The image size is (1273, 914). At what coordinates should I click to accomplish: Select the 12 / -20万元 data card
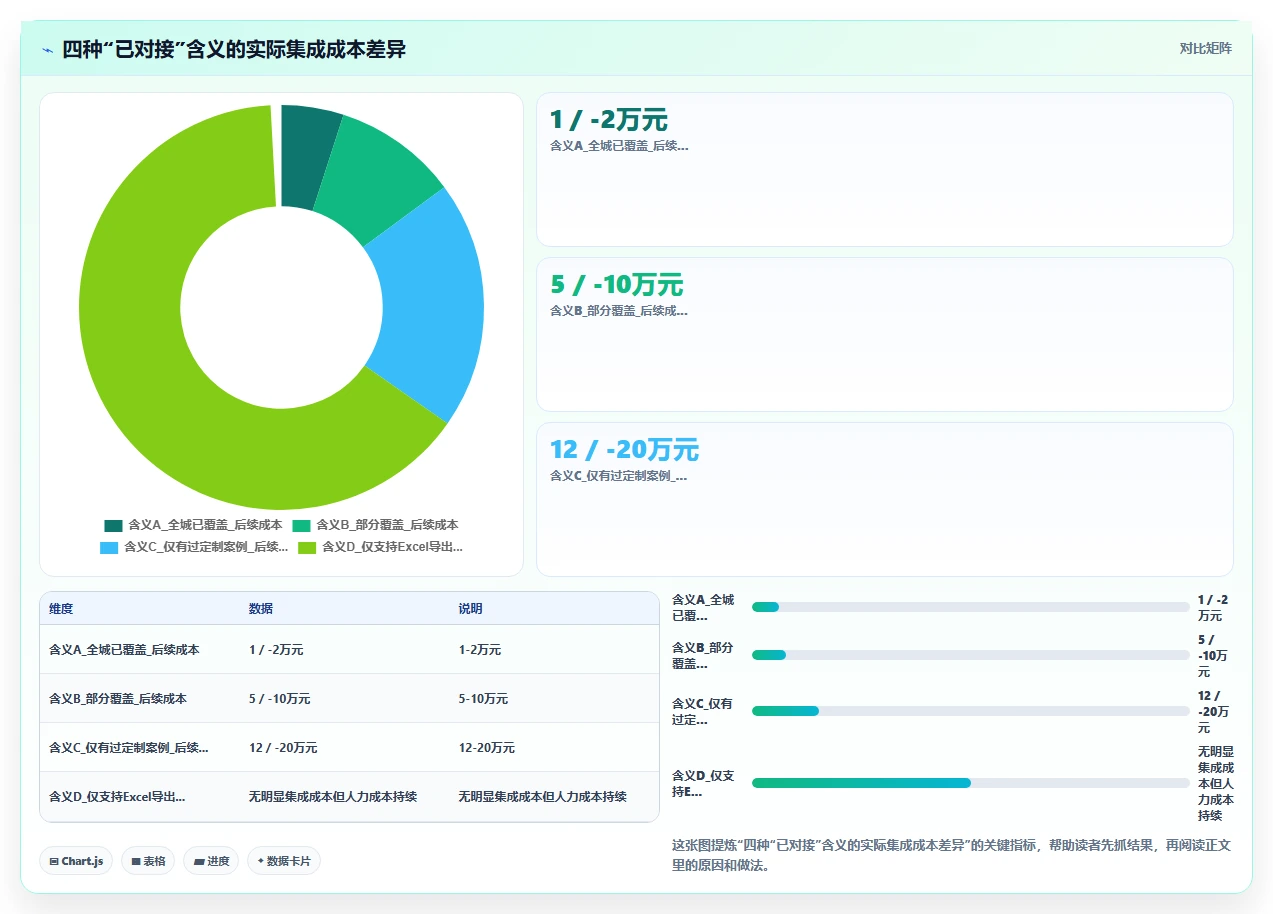tap(885, 499)
